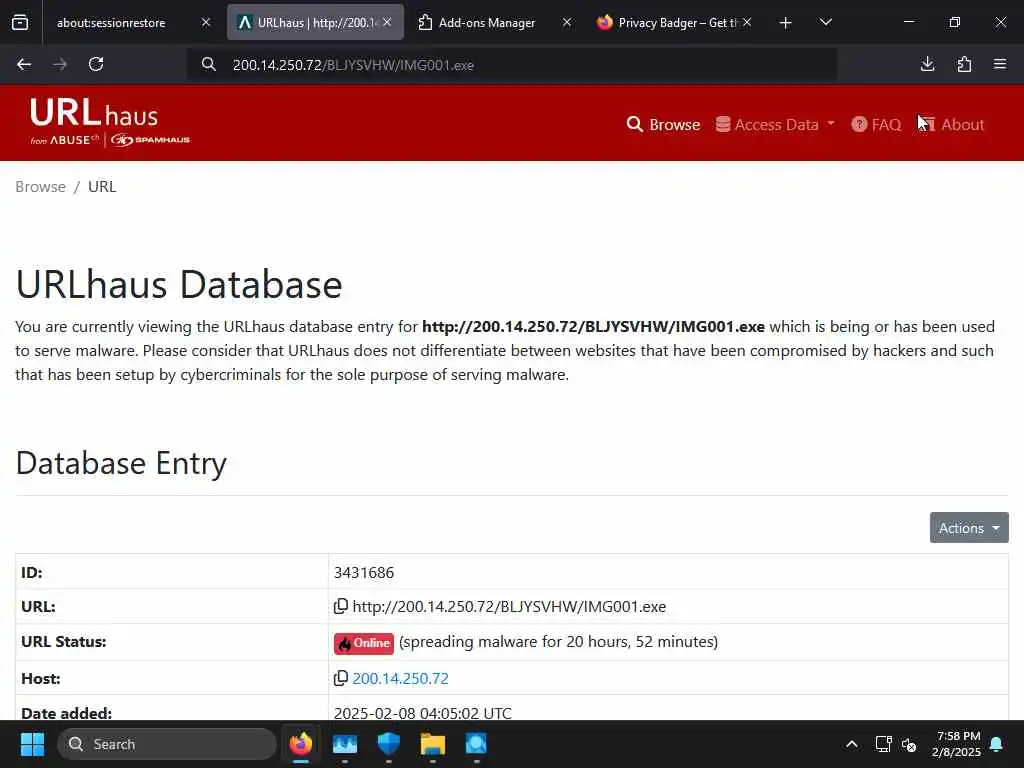Viewport: 1024px width, 768px height.
Task: Click the Database Entry heading
Action: pyautogui.click(x=121, y=463)
